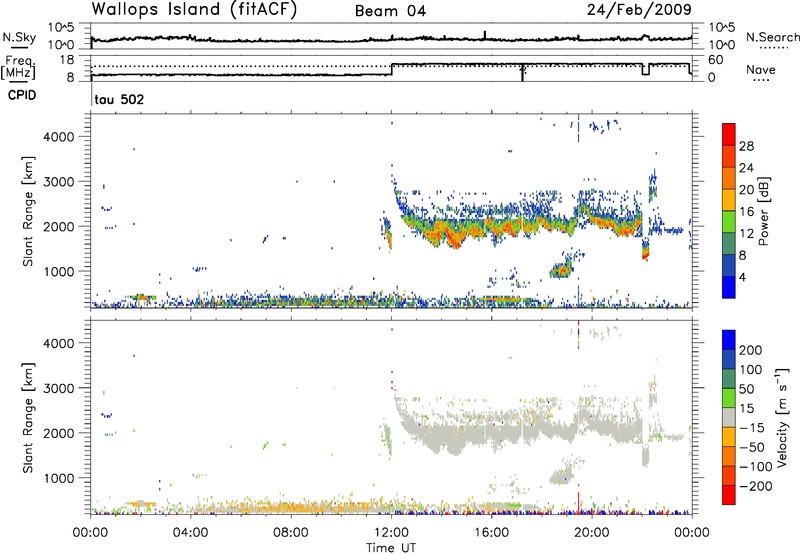
Task: Click the '18' frequency axis tick
Action: pyautogui.click(x=66, y=60)
